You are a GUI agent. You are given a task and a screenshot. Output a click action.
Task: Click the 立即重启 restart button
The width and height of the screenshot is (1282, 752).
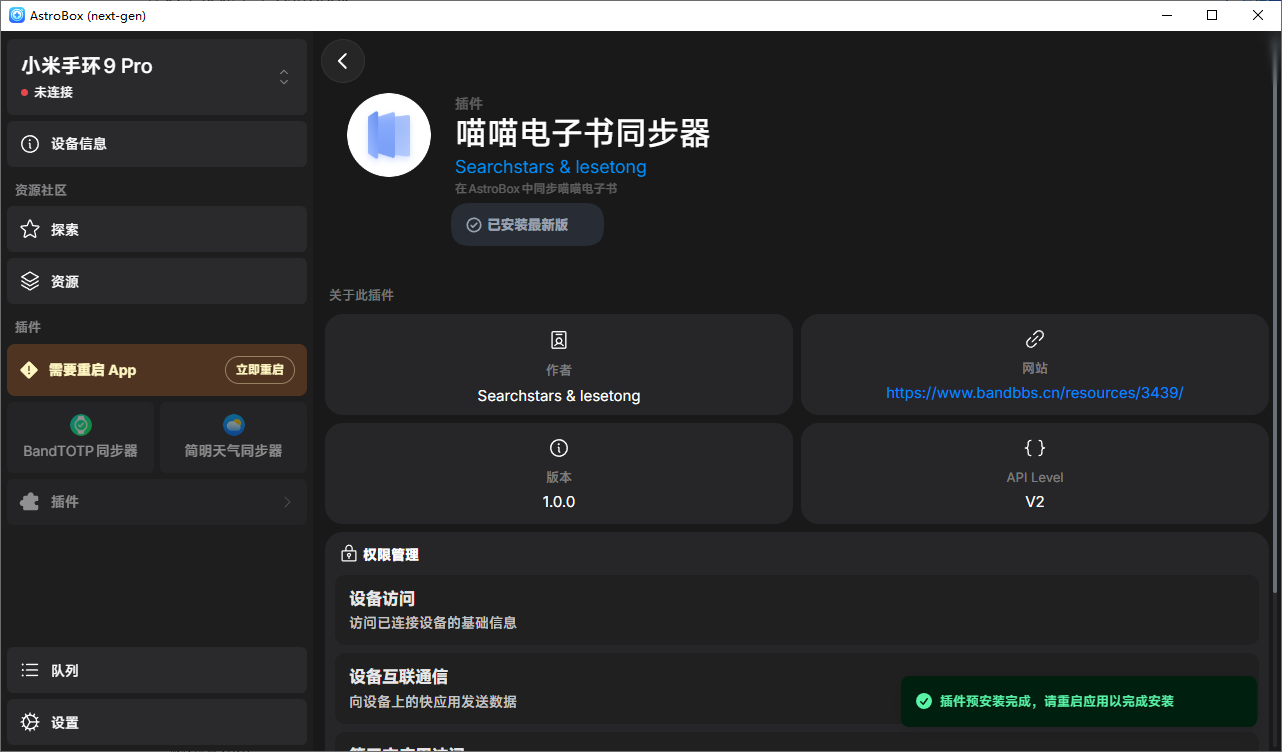(x=260, y=370)
